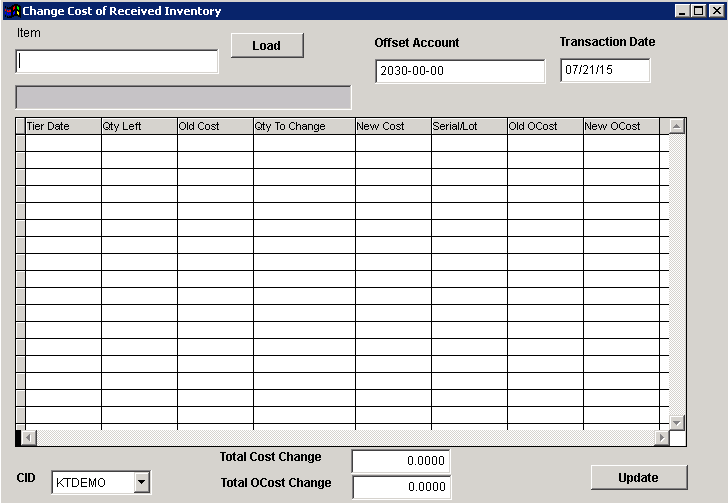Select the Old Cost column header
Image resolution: width=728 pixels, height=503 pixels.
[x=215, y=127]
